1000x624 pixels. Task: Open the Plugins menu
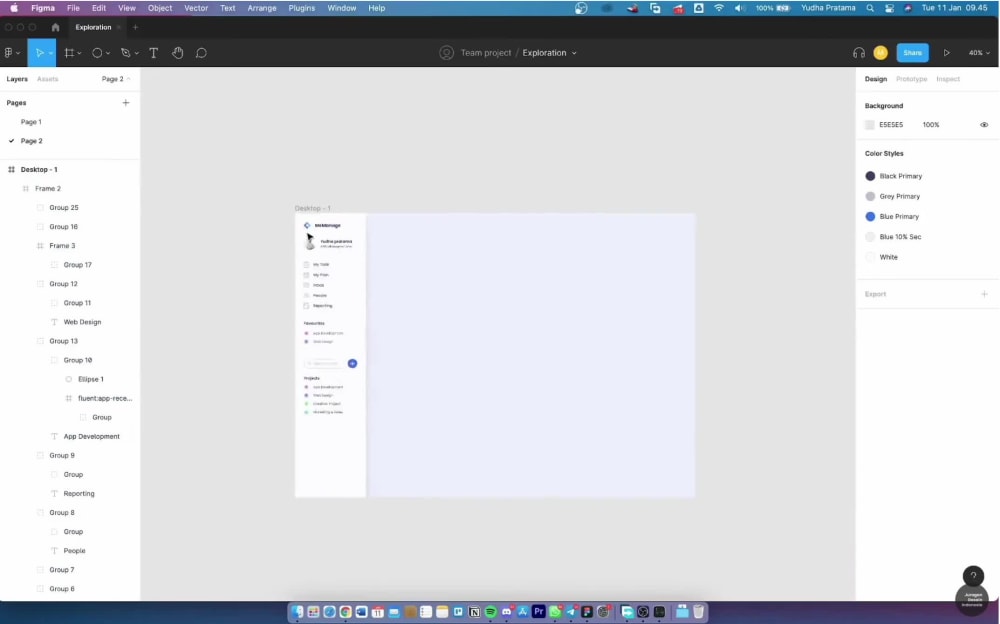point(302,8)
